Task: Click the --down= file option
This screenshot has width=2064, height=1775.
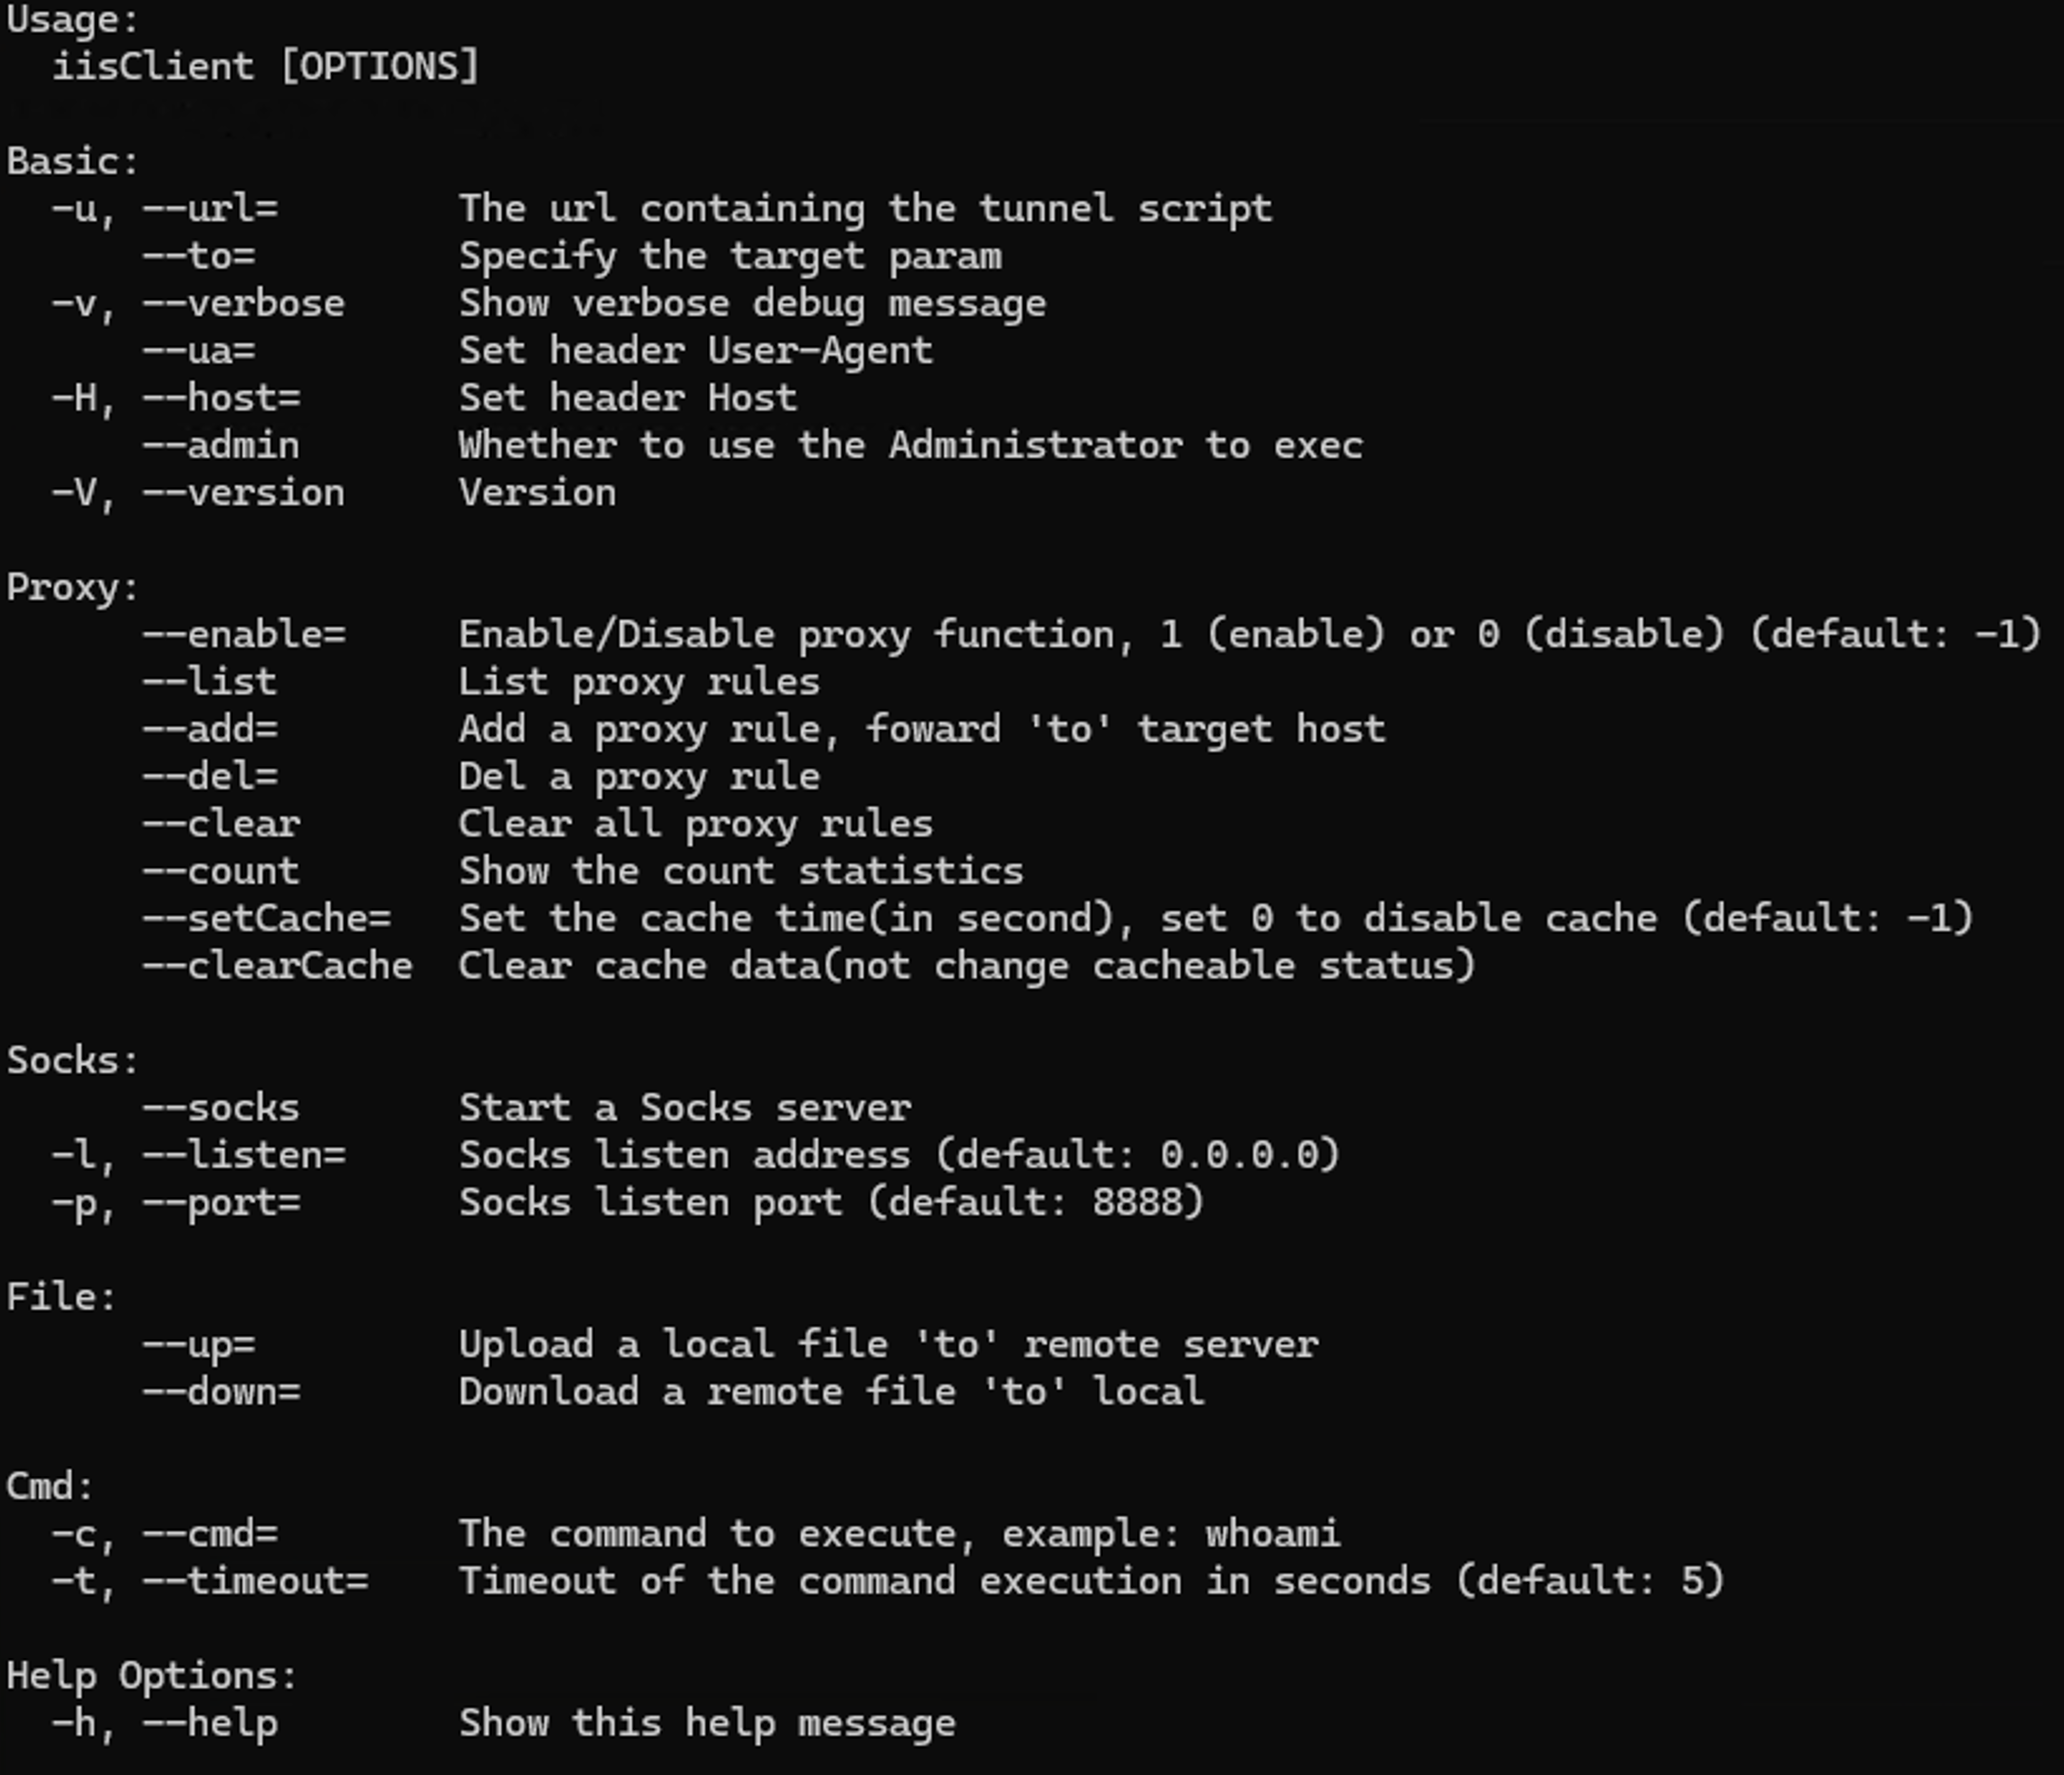Action: (220, 1392)
